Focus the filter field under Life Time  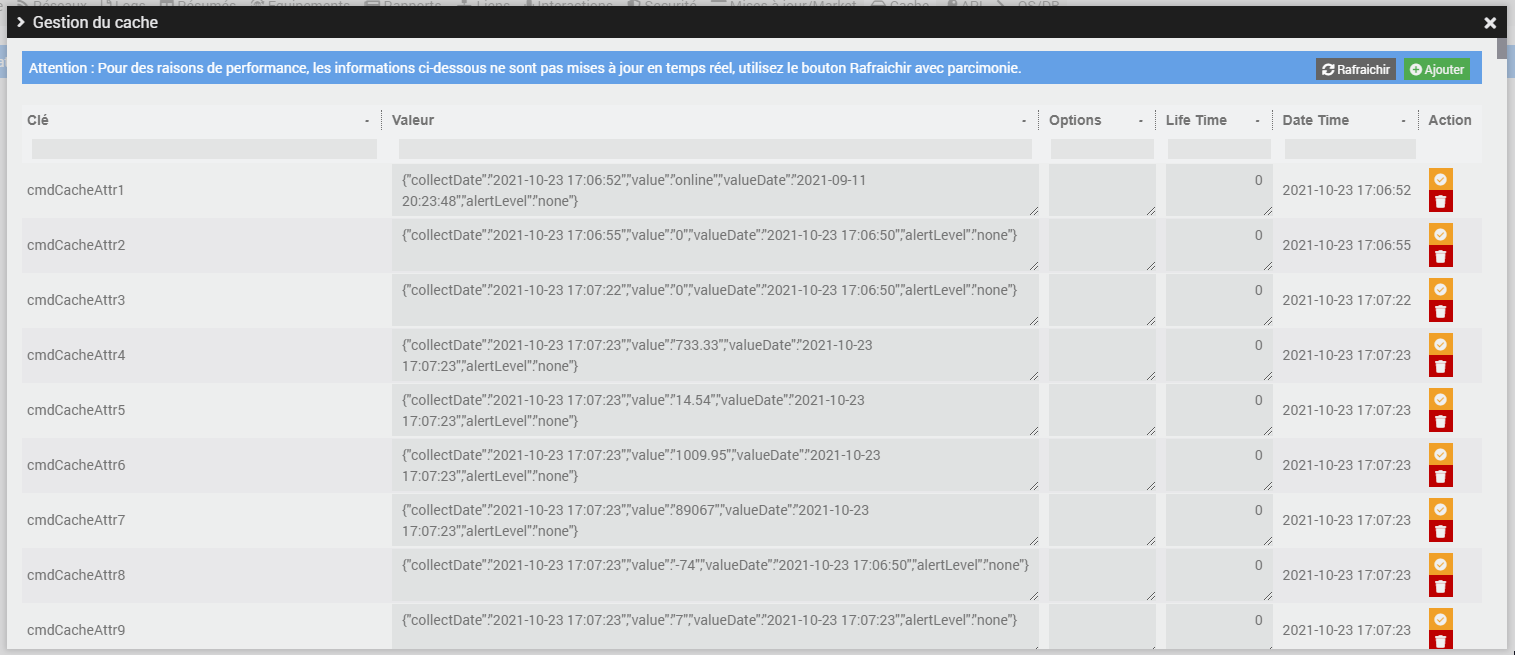[x=1219, y=149]
